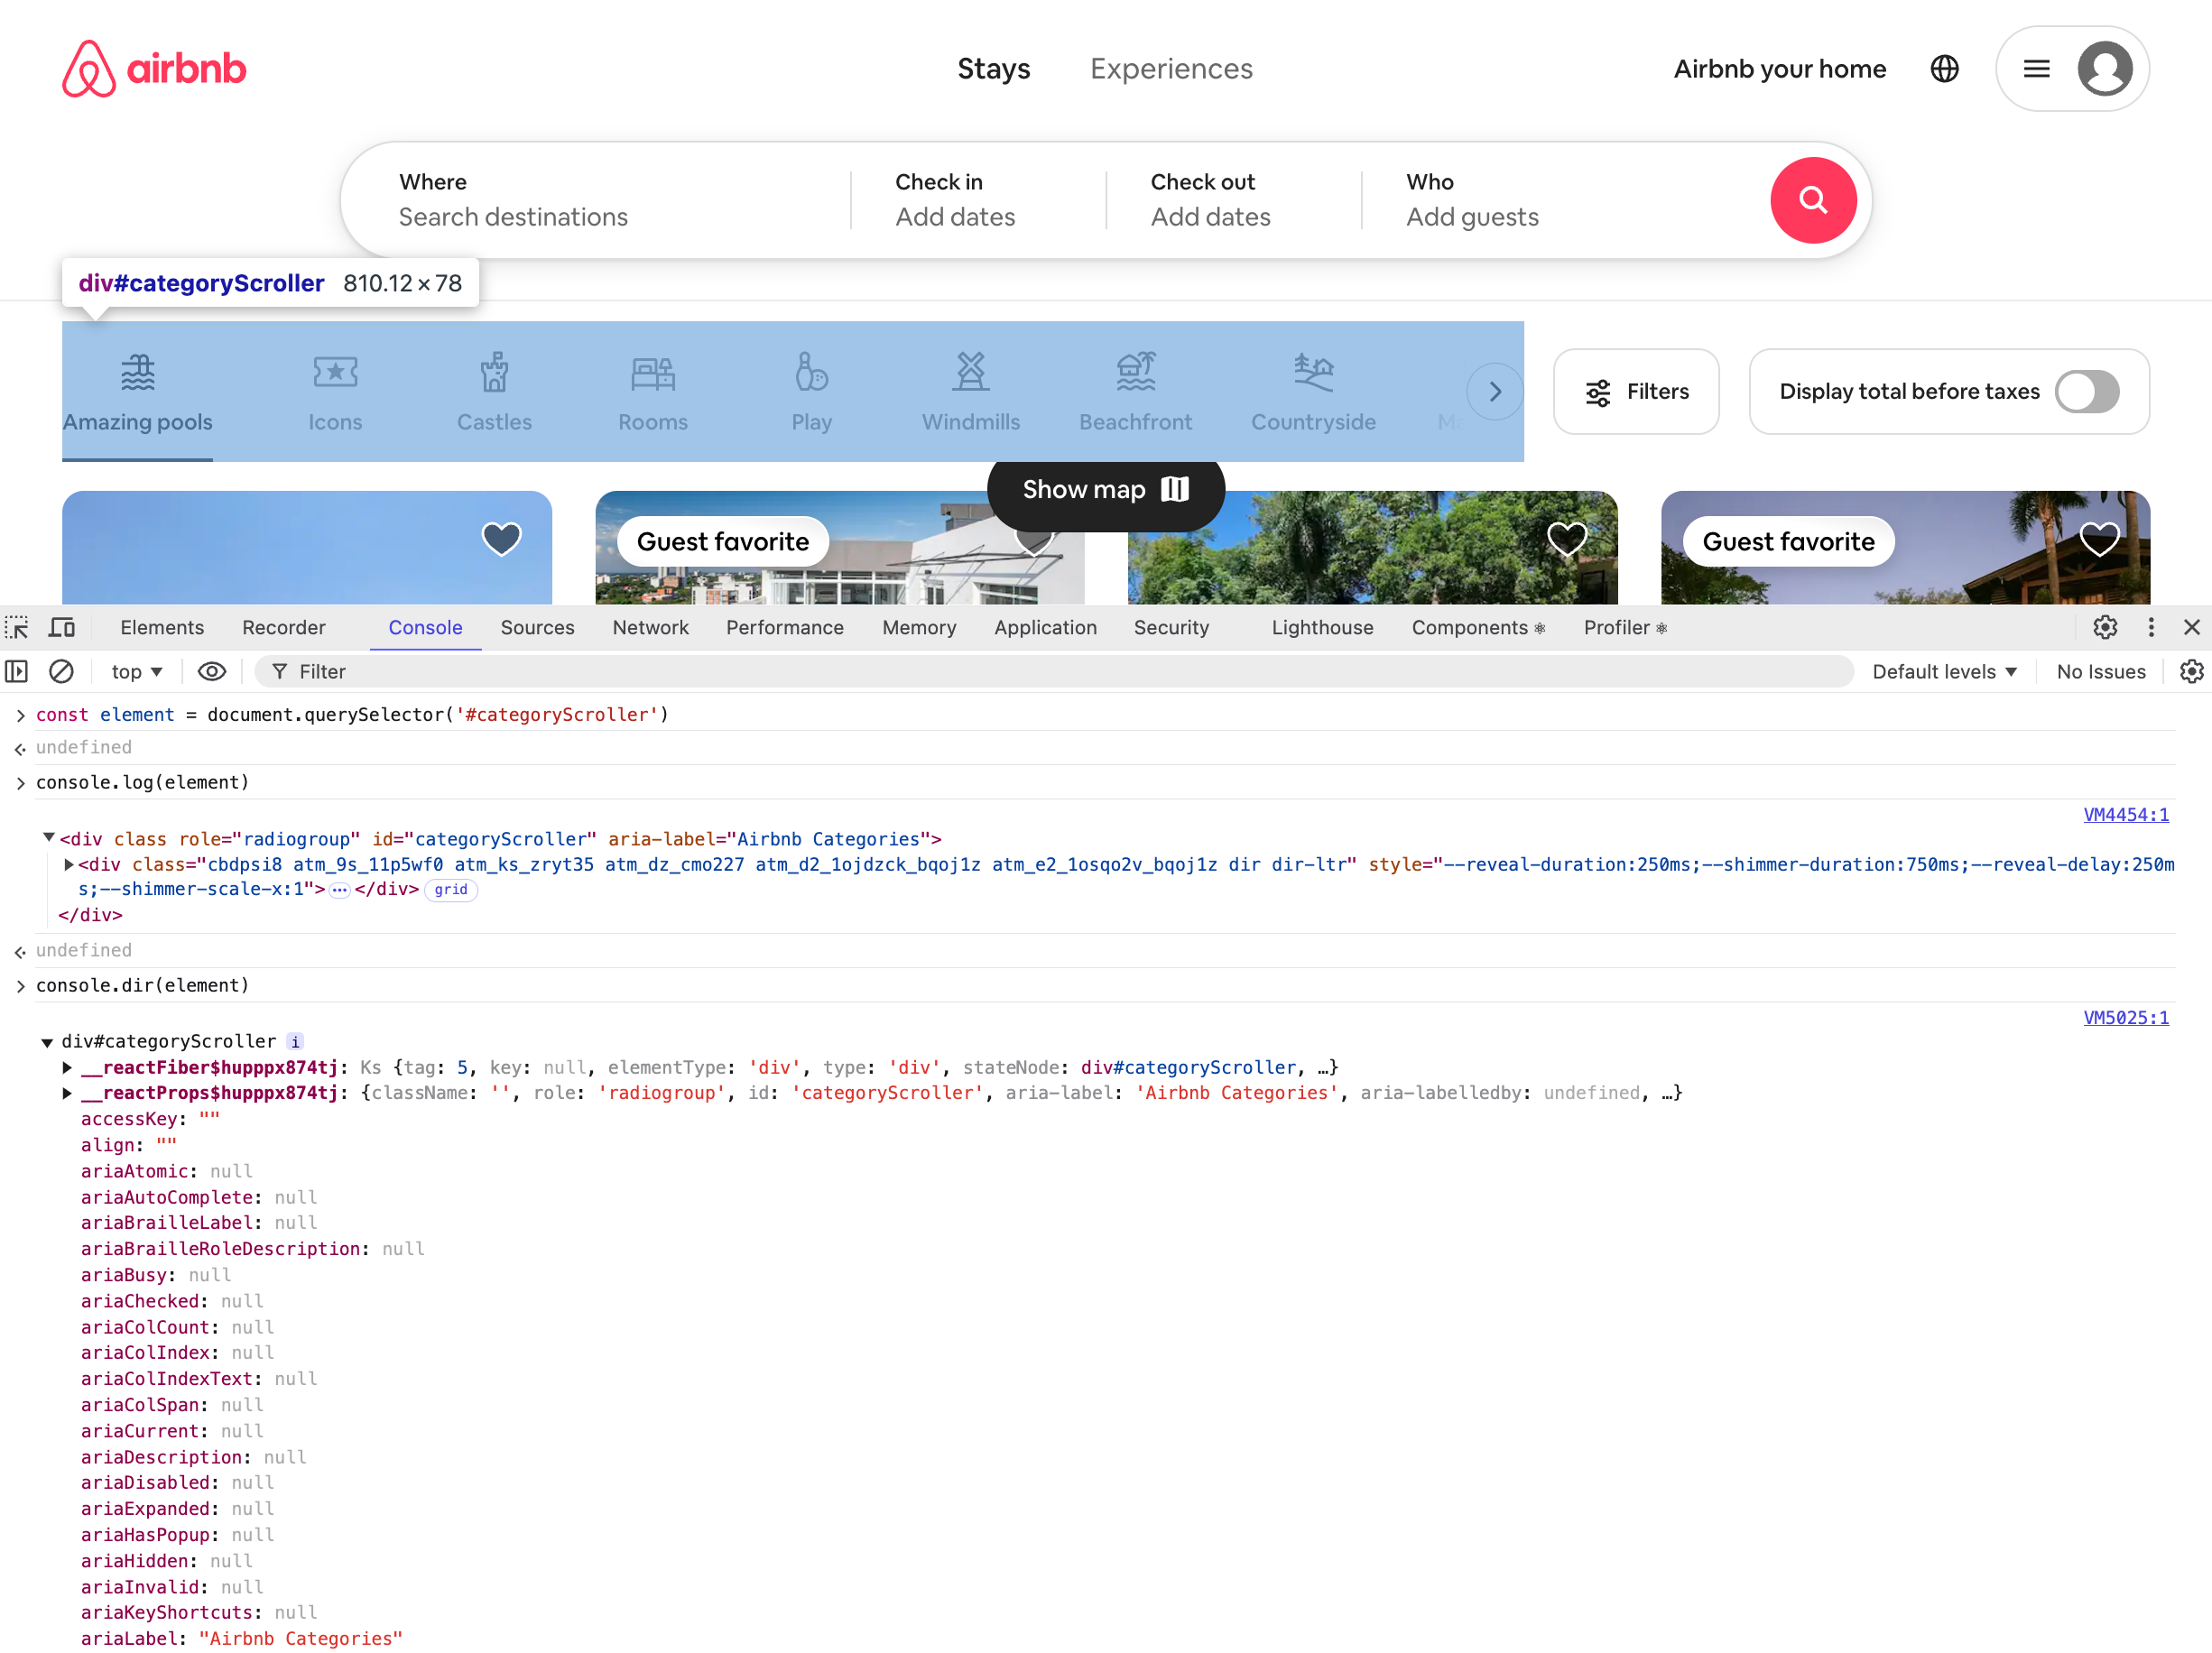2212x1653 pixels.
Task: Create live expression with eye icon
Action: [212, 671]
